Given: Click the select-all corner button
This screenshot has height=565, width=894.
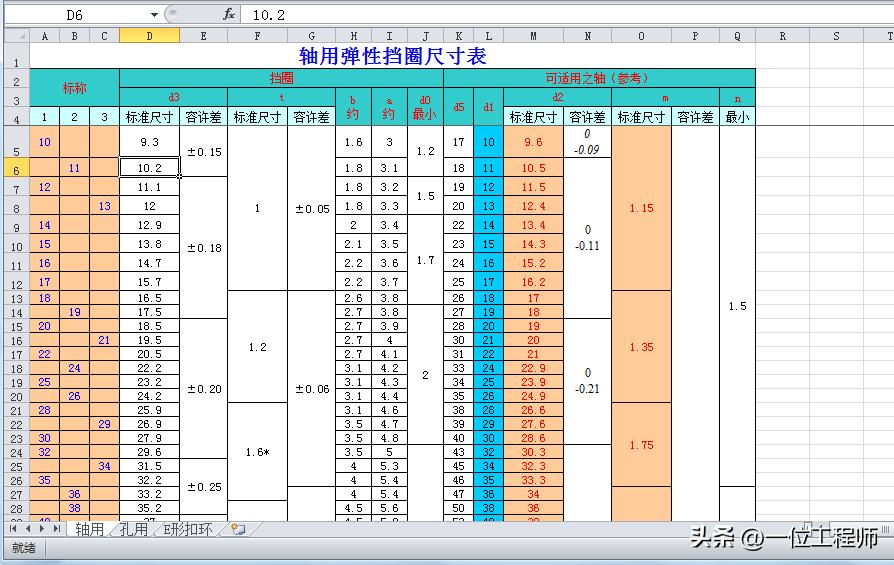Looking at the screenshot, I should tap(17, 36).
